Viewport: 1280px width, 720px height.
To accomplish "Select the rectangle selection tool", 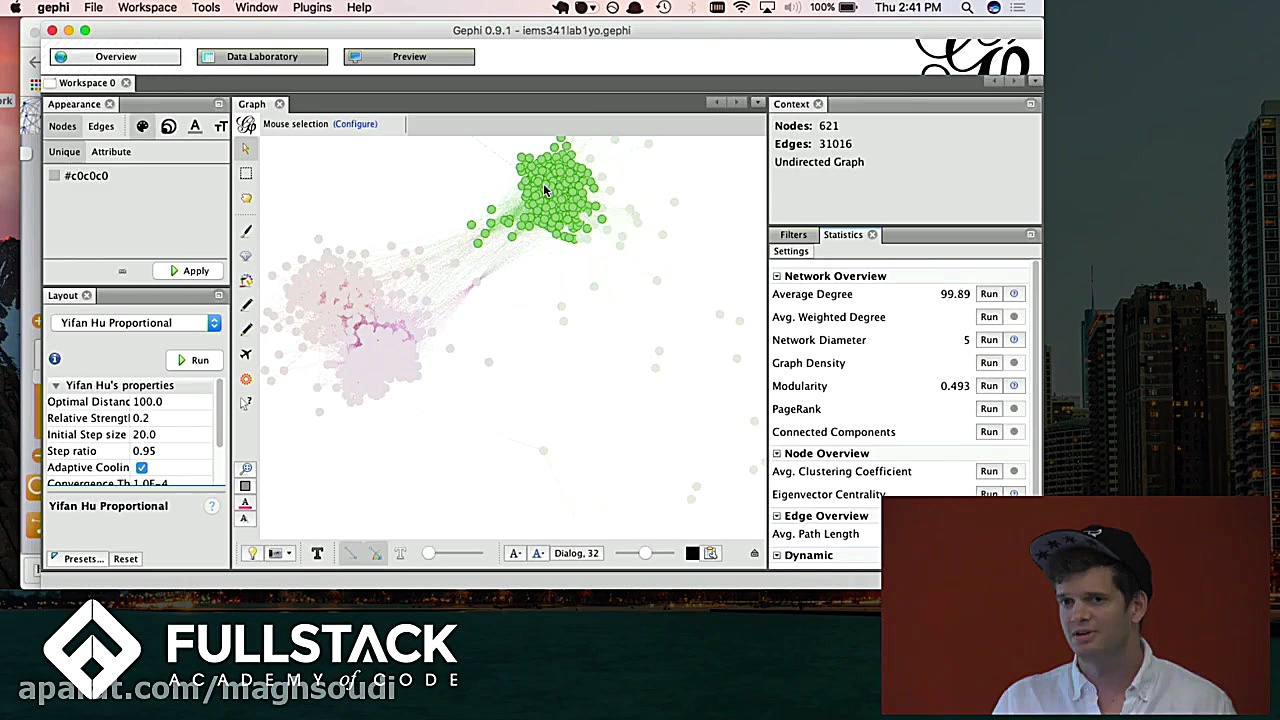I will pyautogui.click(x=246, y=174).
